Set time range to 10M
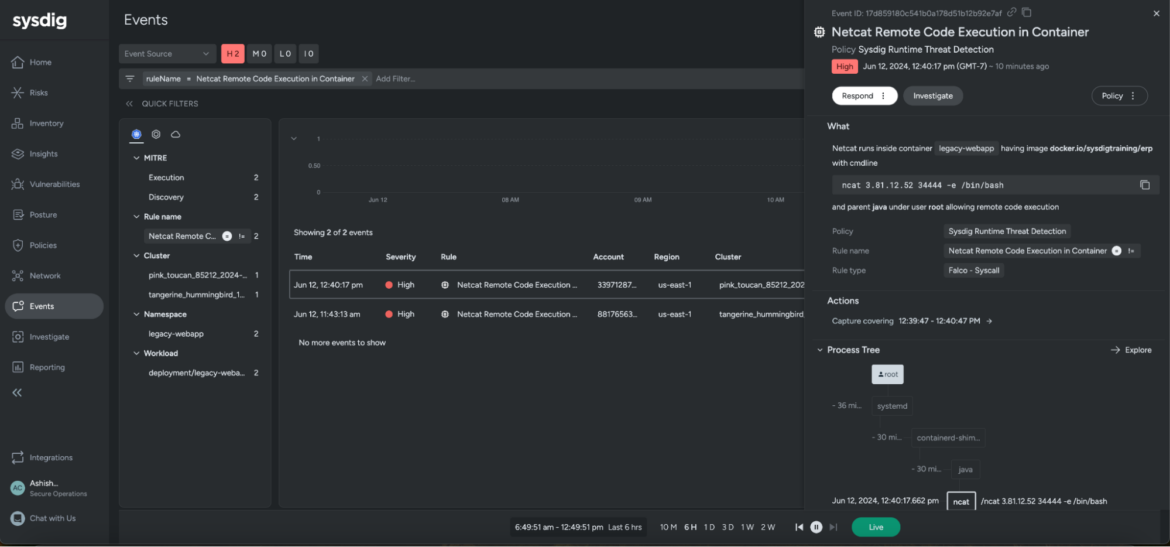The height and width of the screenshot is (547, 1170). 669,527
